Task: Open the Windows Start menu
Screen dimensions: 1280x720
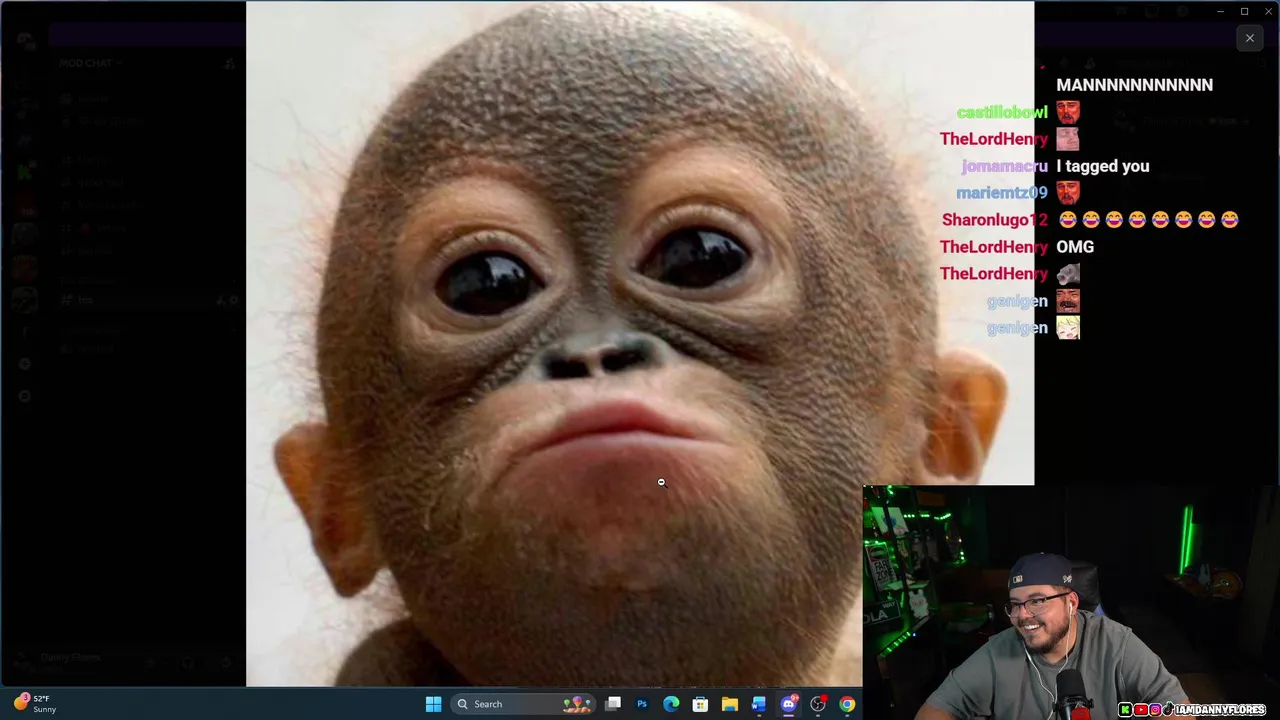Action: (433, 704)
